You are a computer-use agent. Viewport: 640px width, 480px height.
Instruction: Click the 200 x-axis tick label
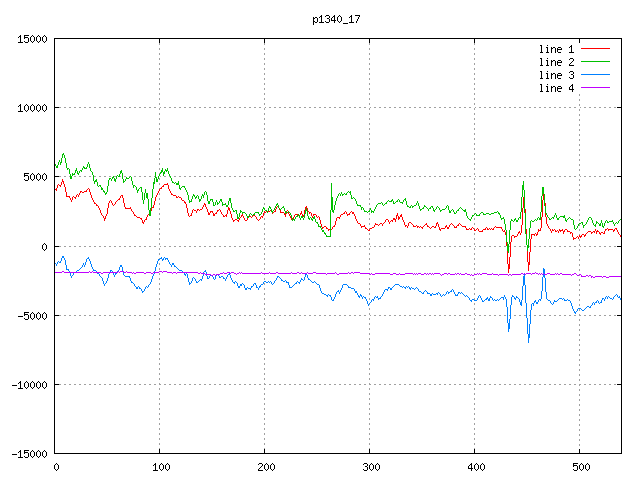(265, 467)
